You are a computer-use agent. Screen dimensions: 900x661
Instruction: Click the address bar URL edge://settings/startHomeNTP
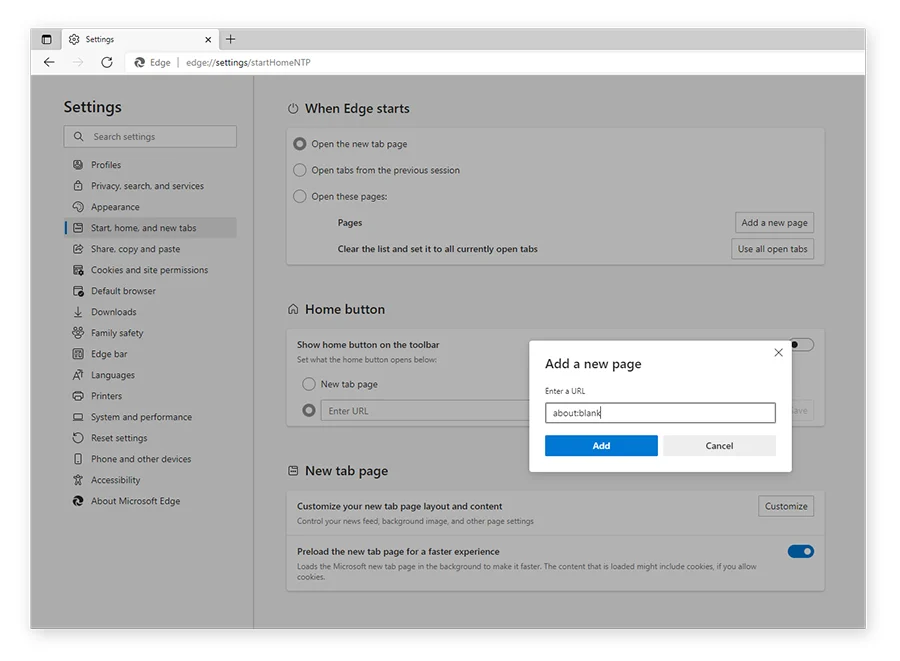248,63
